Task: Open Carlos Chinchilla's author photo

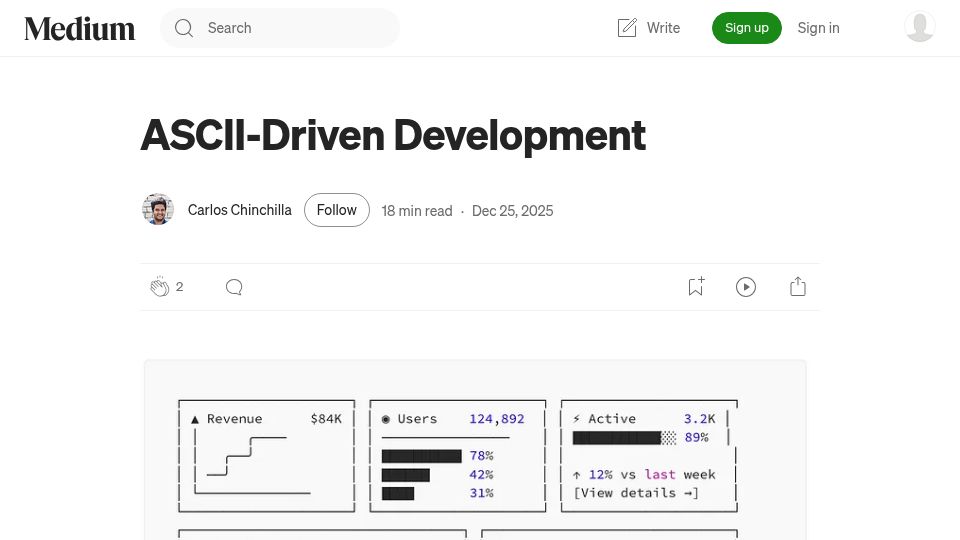Action: tap(158, 209)
